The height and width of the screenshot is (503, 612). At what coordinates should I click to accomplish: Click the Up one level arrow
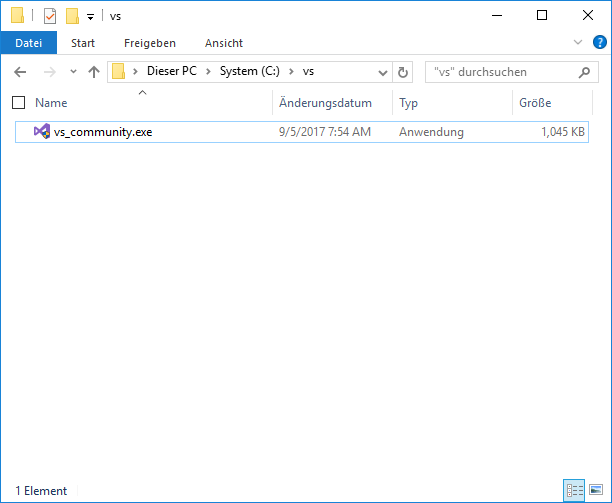tap(94, 72)
